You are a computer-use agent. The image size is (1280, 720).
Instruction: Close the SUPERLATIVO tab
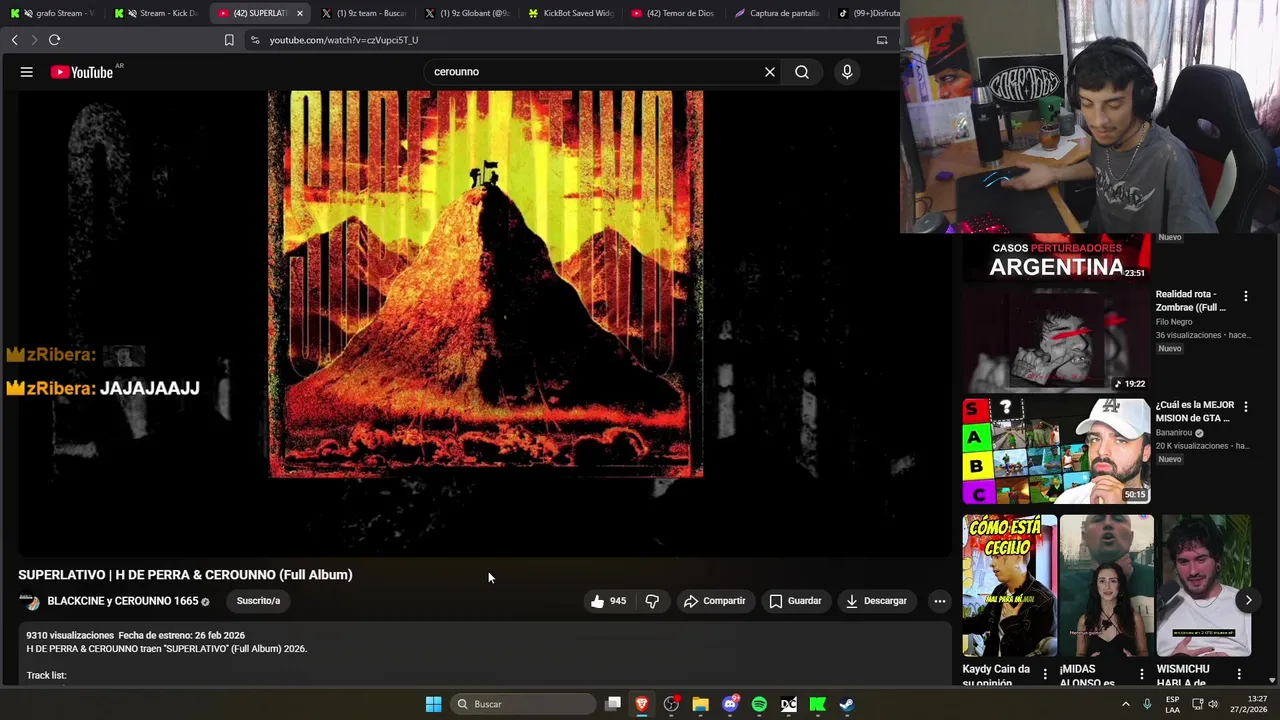coord(299,13)
